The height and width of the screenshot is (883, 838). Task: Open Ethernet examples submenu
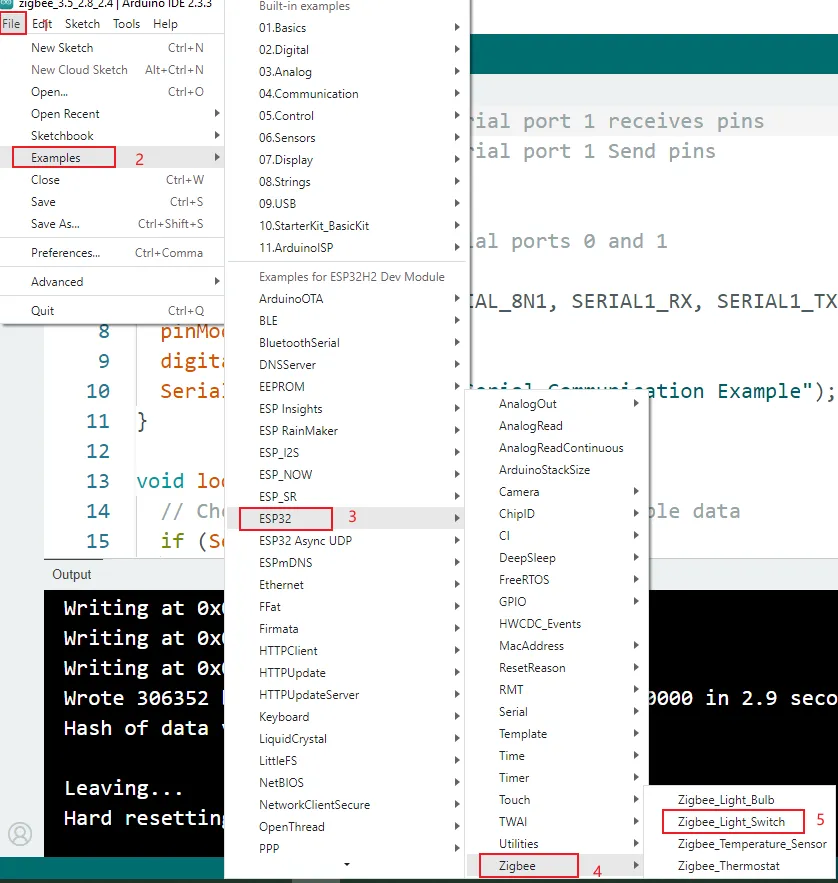coord(346,585)
